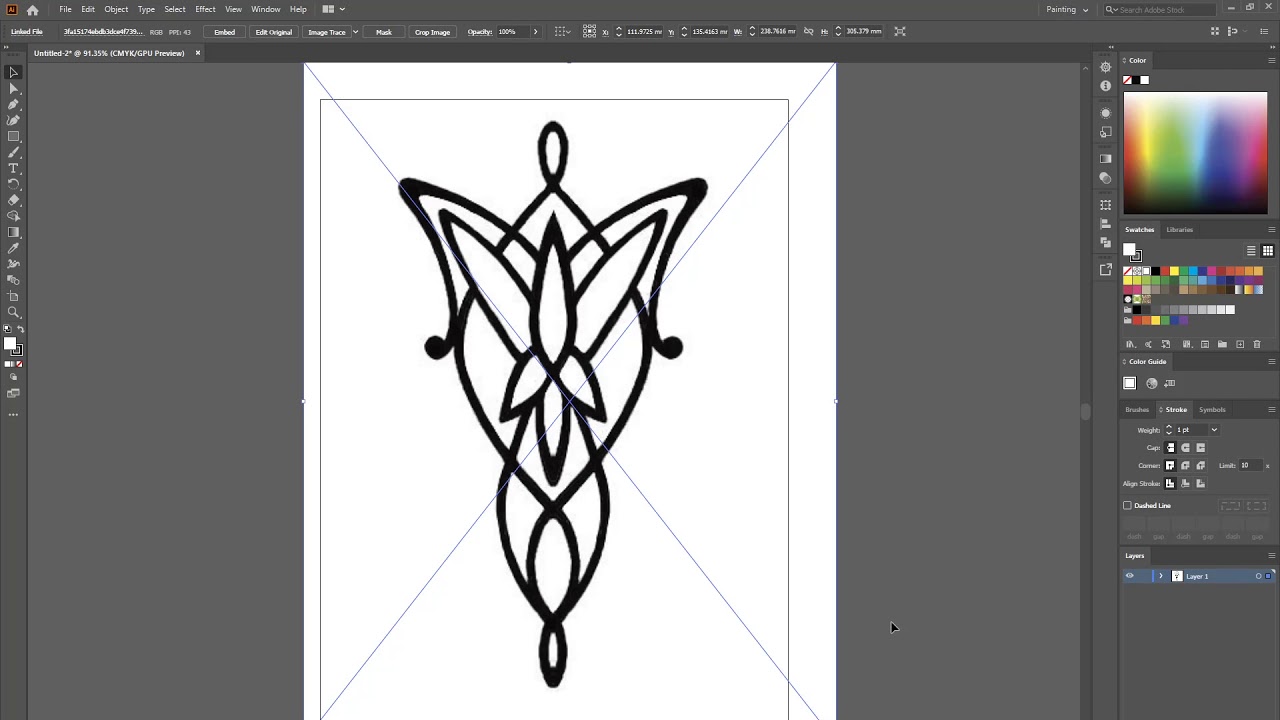Open the Edit Toolbar three dots
1280x720 pixels.
click(14, 414)
